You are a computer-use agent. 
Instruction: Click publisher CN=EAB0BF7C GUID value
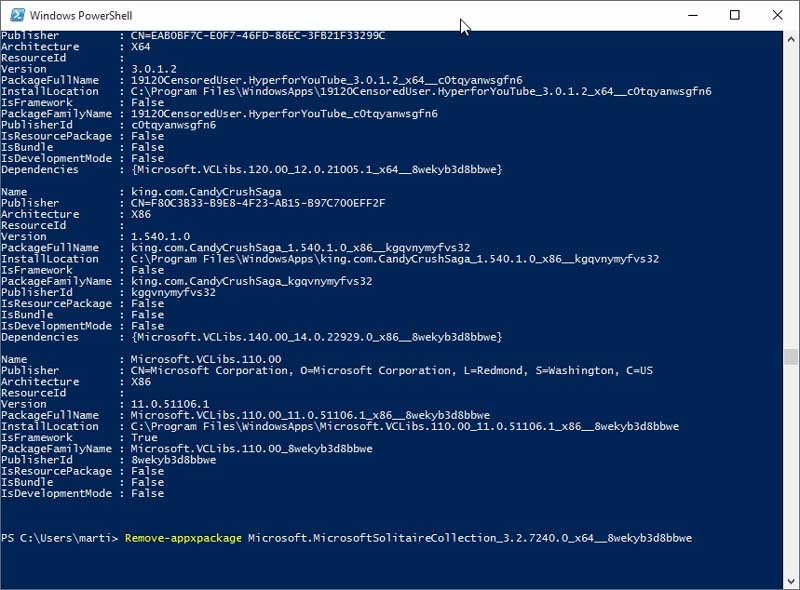(258, 36)
